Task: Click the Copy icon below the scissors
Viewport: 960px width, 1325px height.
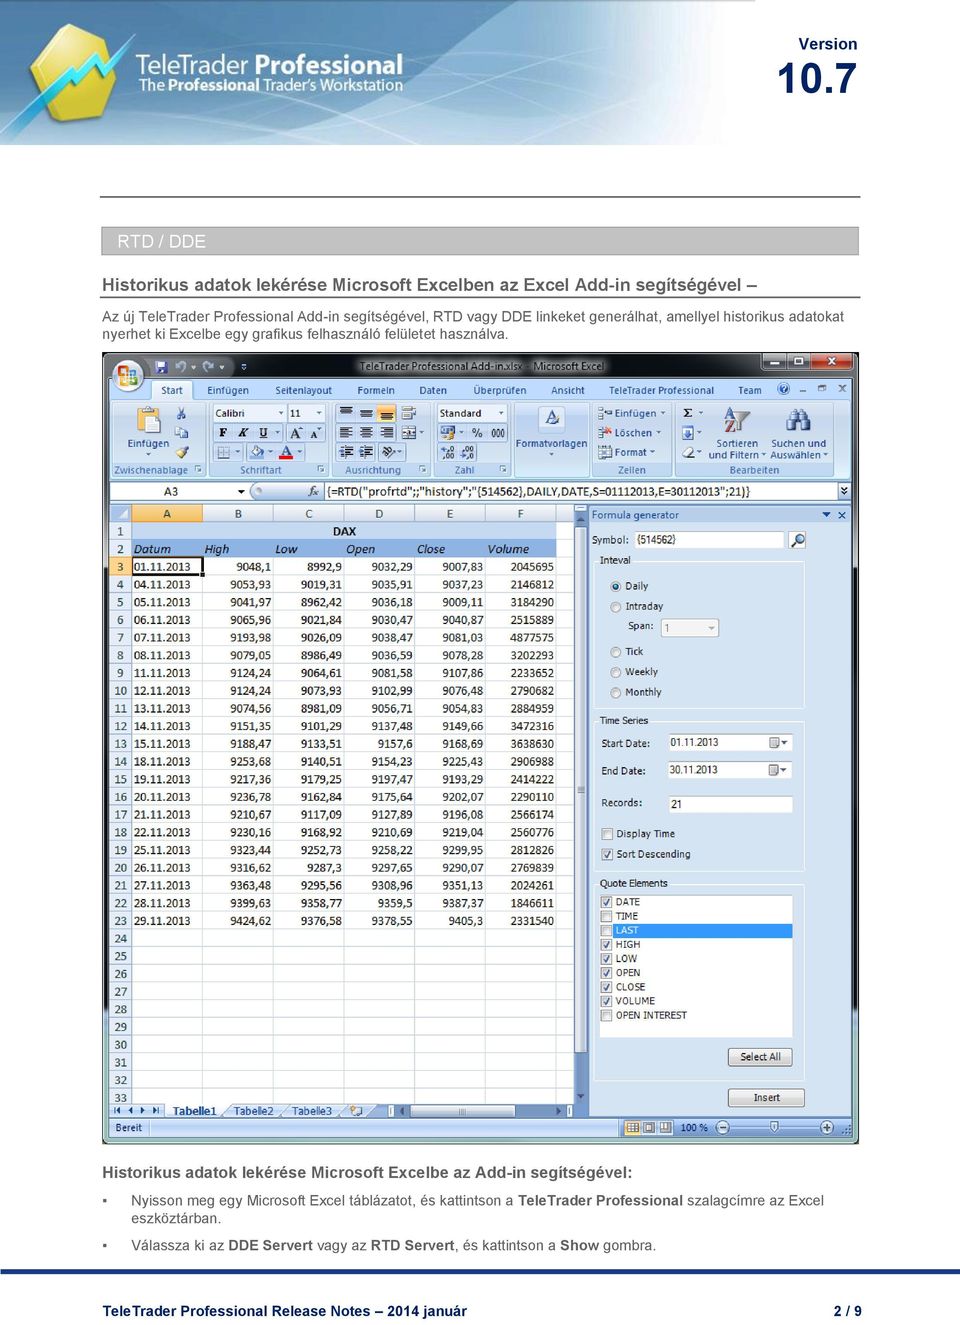Action: tap(181, 433)
